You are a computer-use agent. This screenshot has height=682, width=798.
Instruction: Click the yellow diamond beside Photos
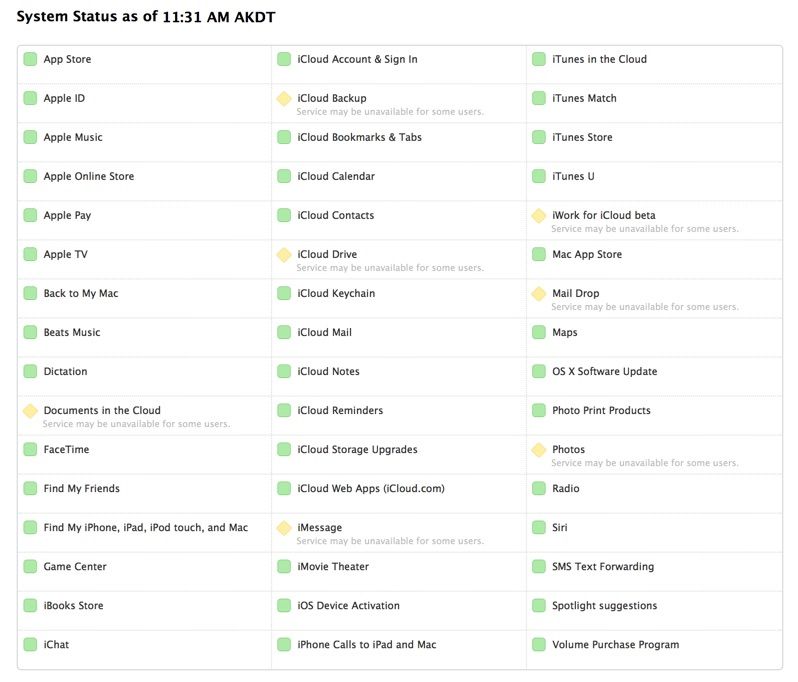coord(539,450)
